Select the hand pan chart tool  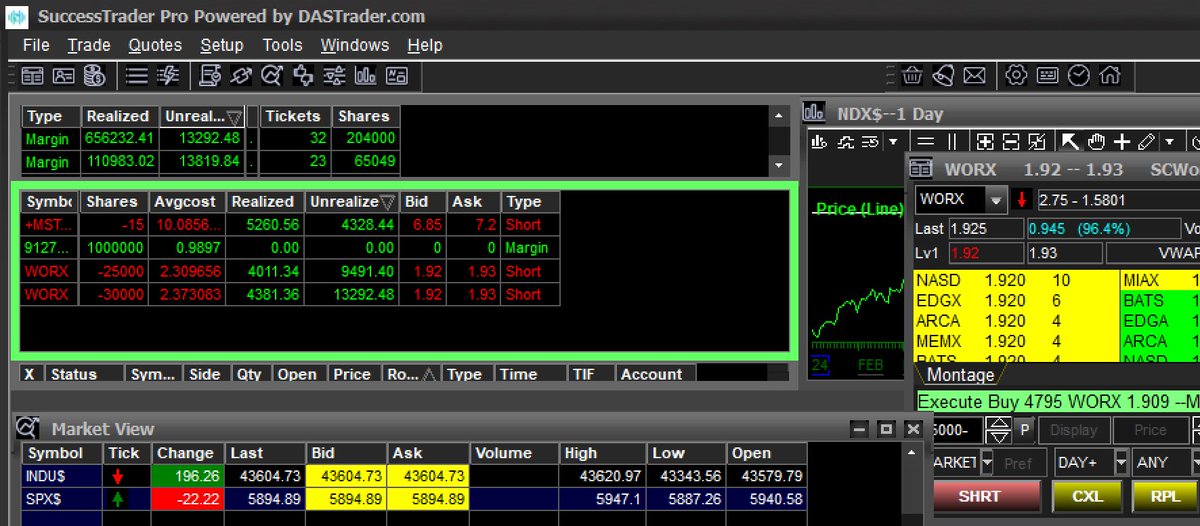pos(1097,142)
